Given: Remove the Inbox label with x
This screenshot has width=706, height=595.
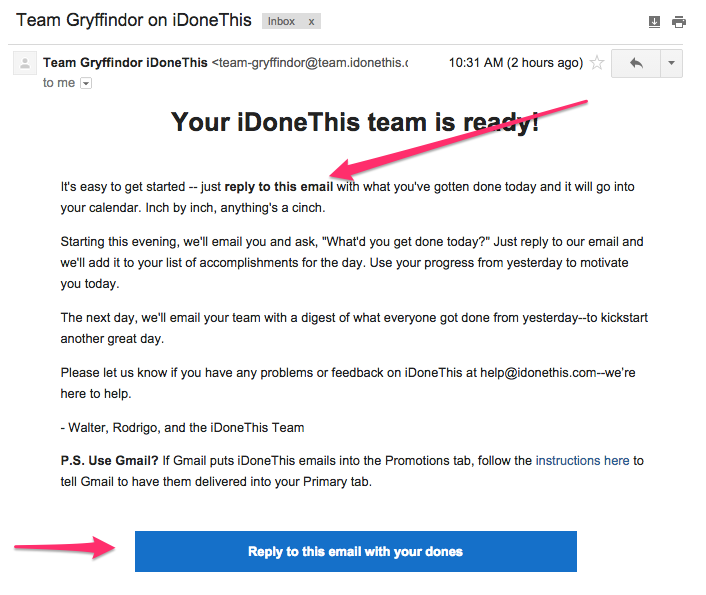Looking at the screenshot, I should click(x=311, y=22).
